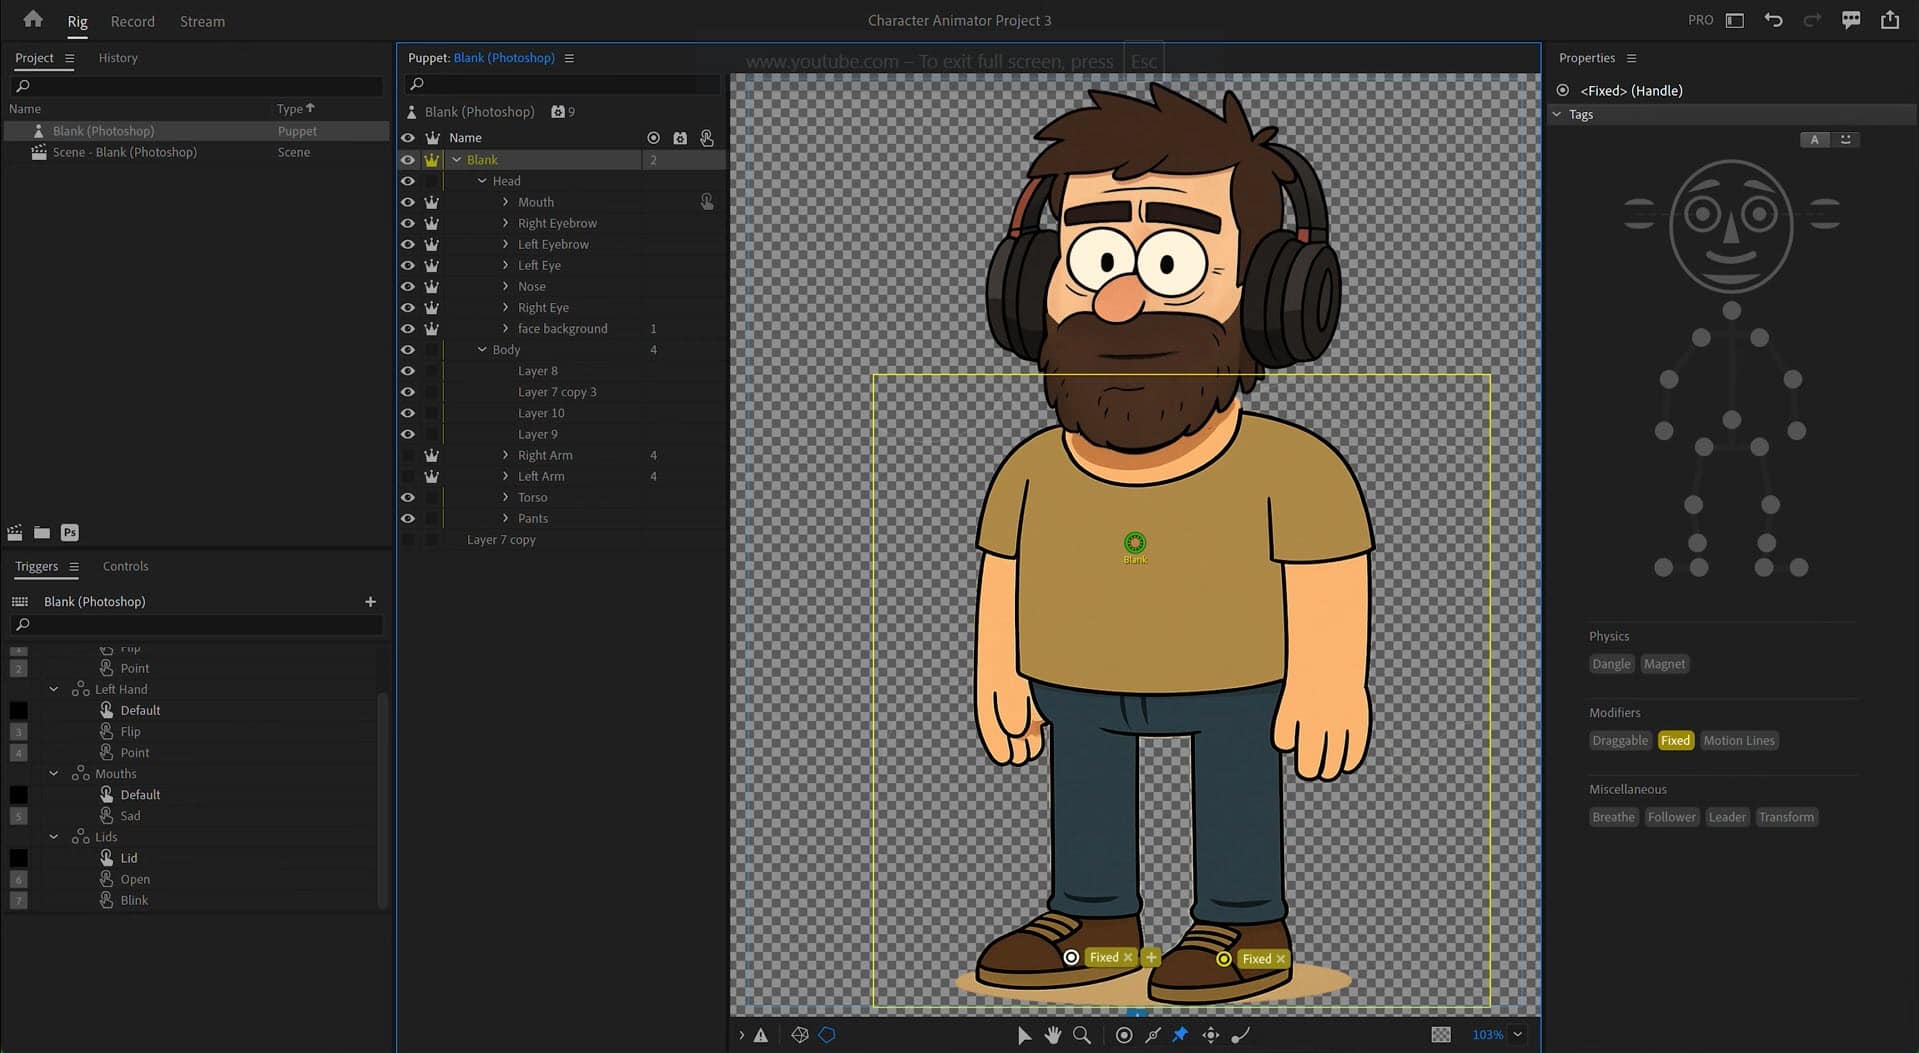
Task: Select the Stick tool
Action: 1152,1035
